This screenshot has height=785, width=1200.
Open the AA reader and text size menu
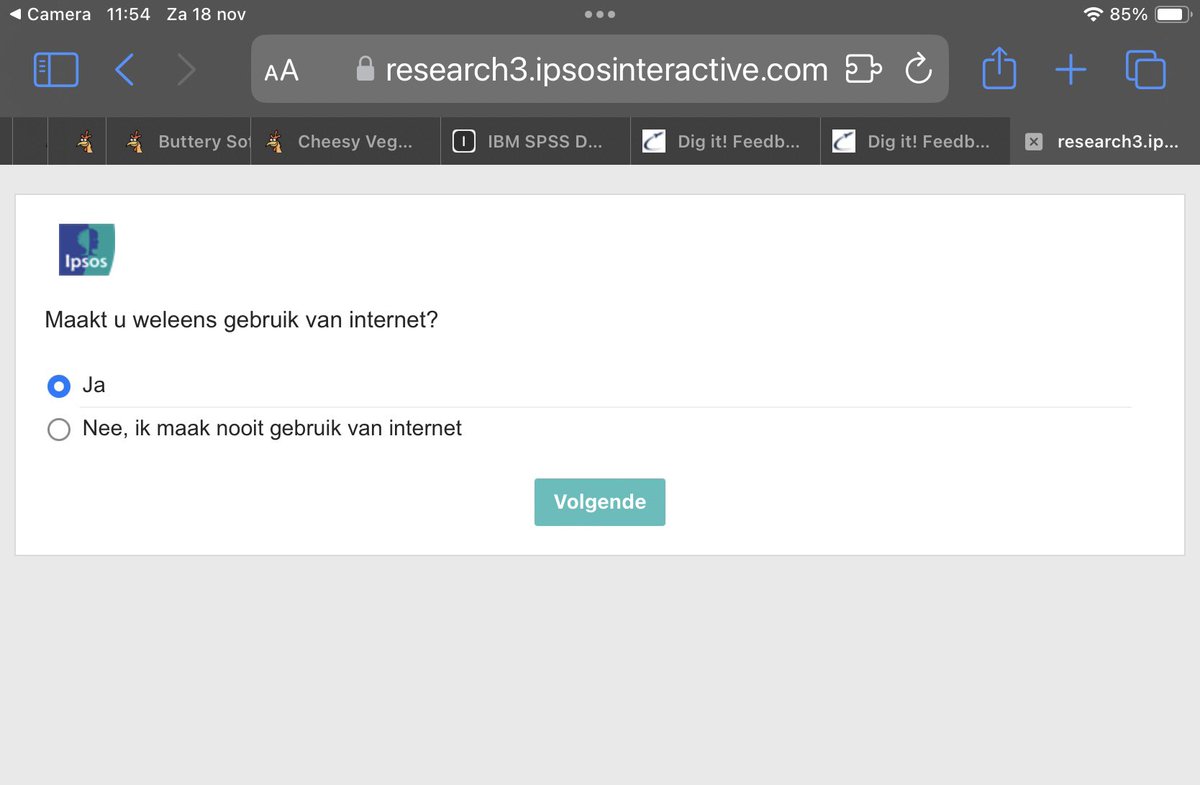pos(281,70)
